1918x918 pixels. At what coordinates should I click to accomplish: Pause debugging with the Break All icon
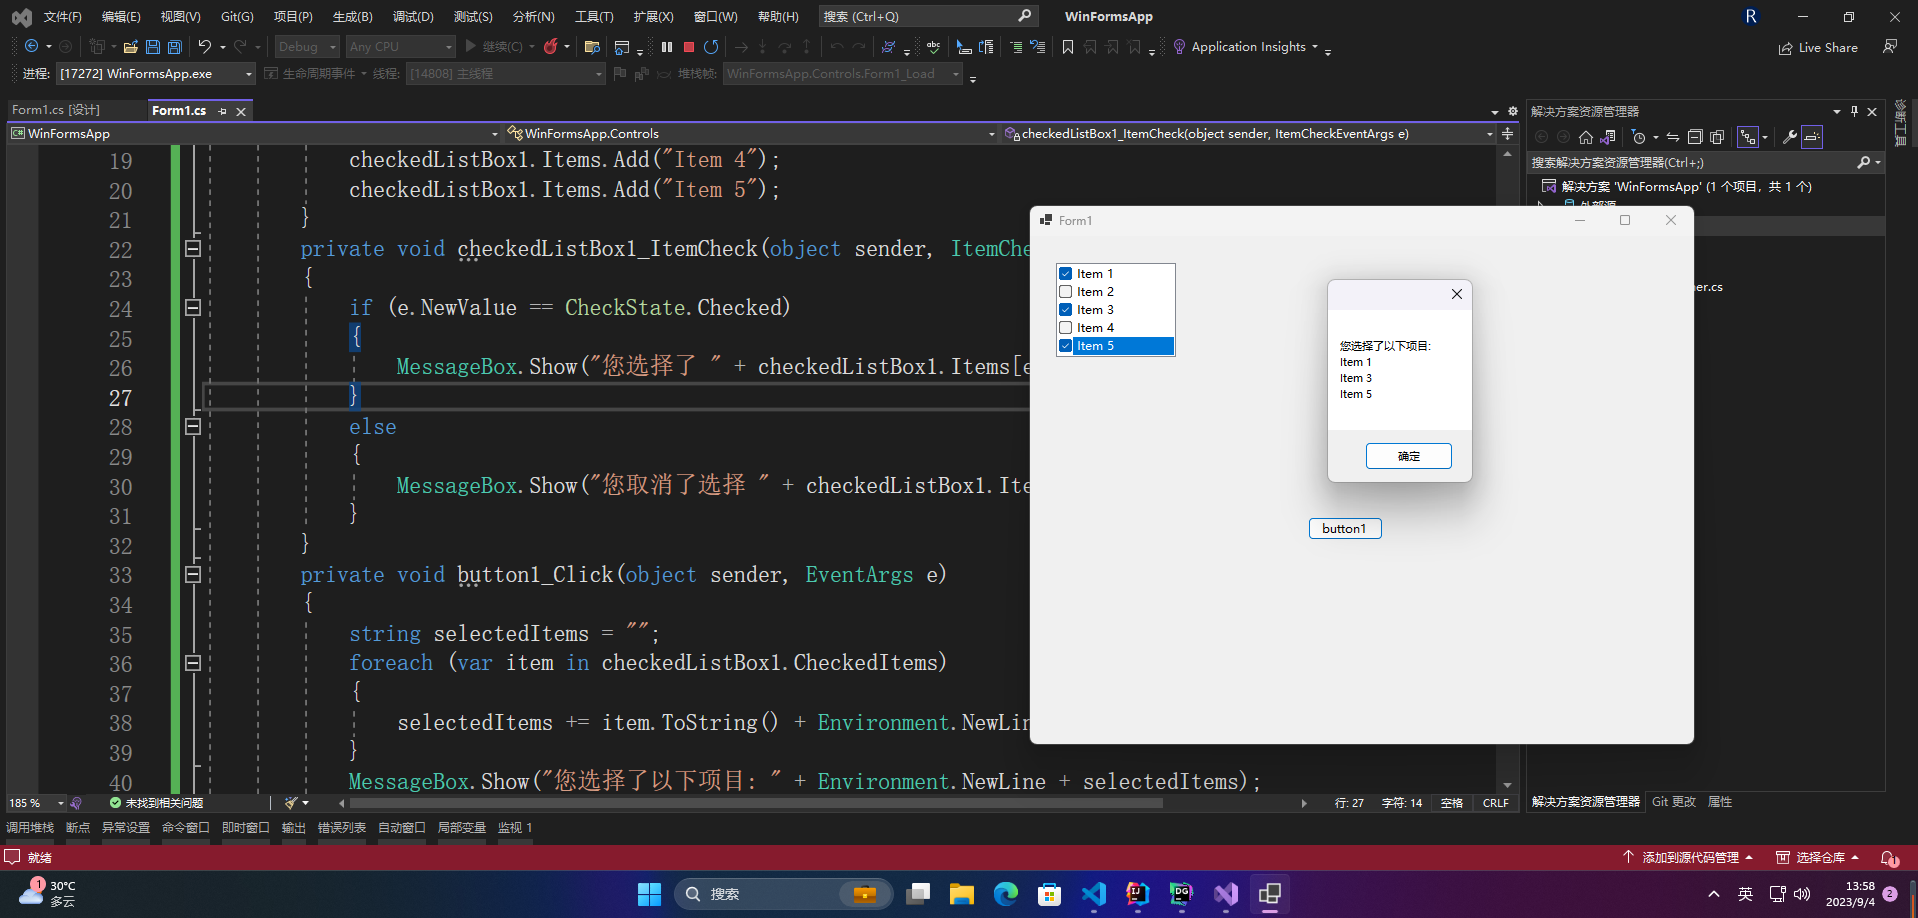click(667, 47)
